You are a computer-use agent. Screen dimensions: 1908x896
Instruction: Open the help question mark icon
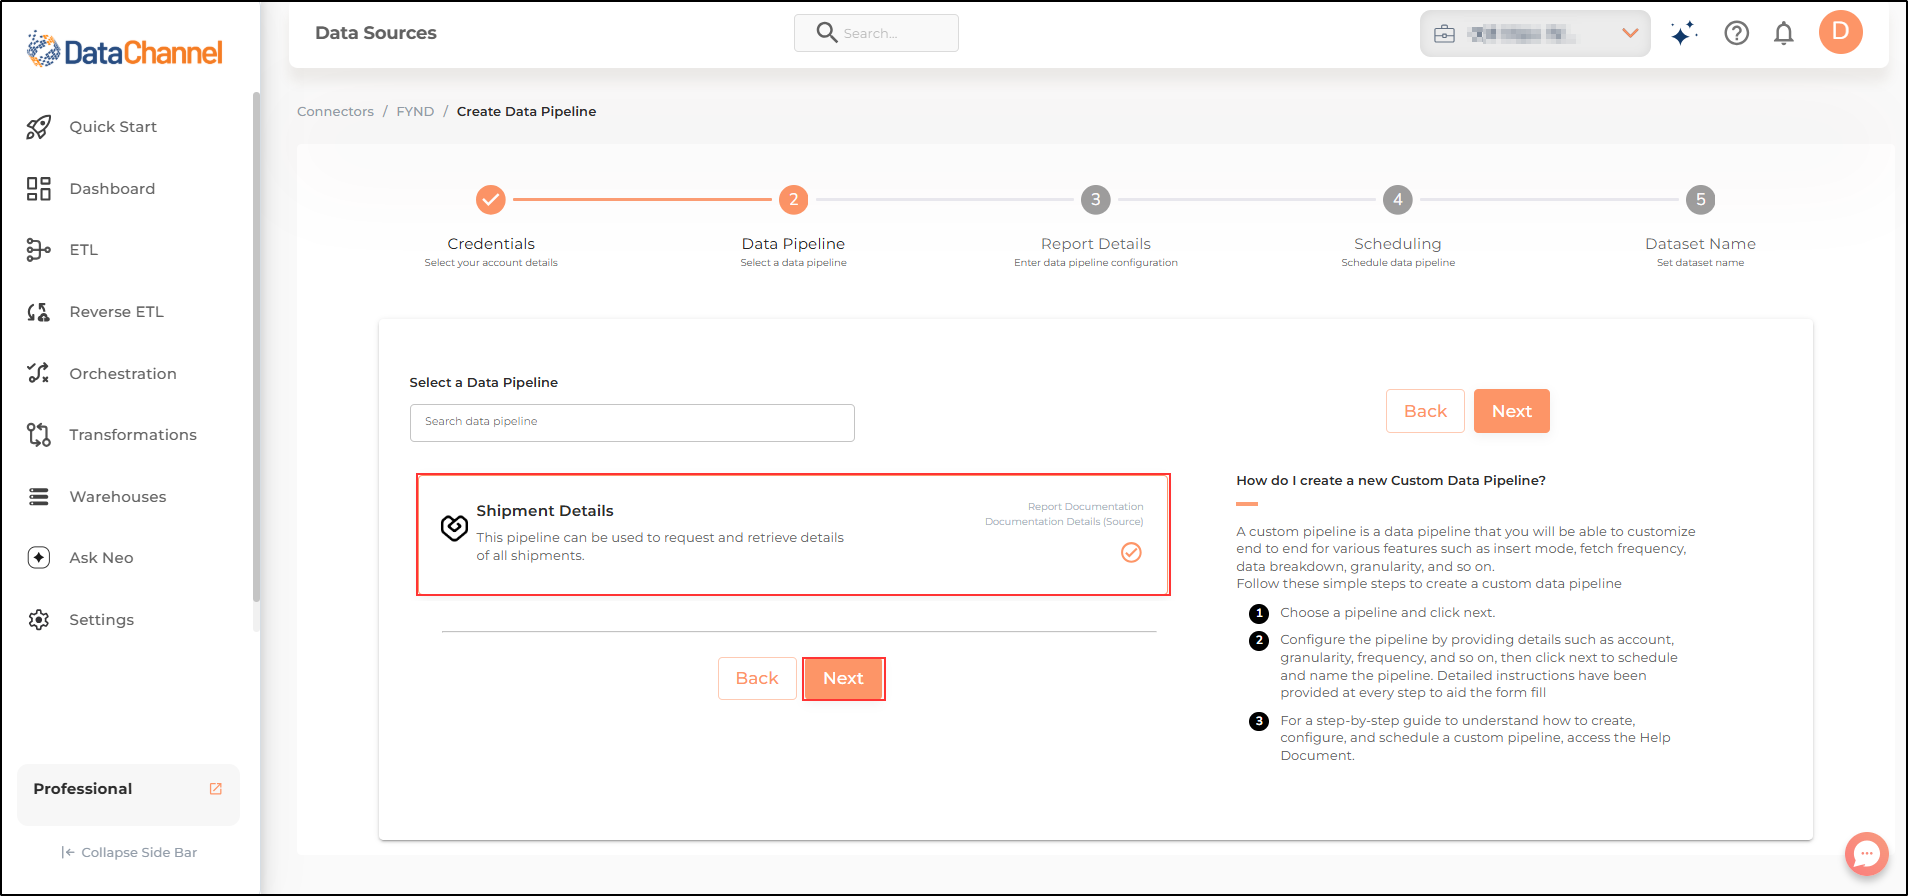(1736, 34)
